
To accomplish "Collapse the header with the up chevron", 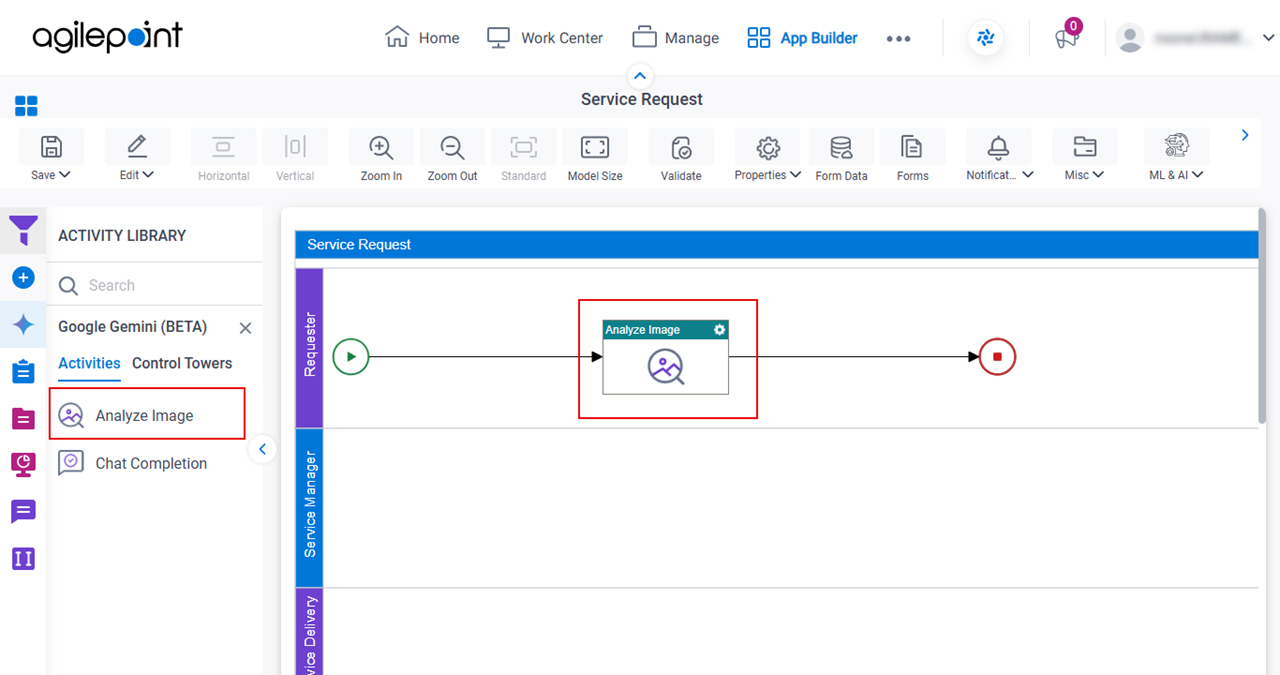I will tap(640, 76).
